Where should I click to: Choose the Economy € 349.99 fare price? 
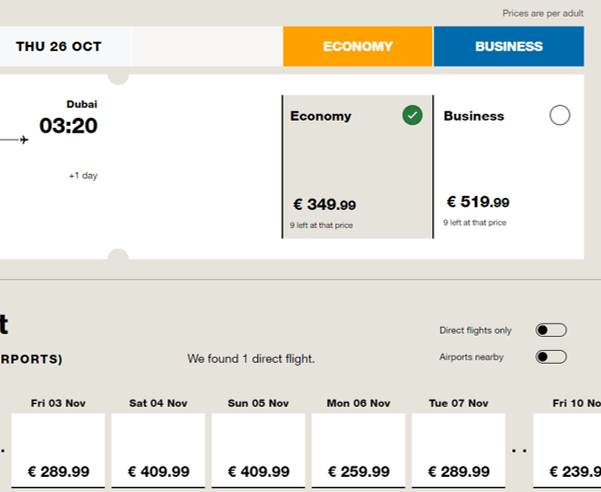pos(324,205)
